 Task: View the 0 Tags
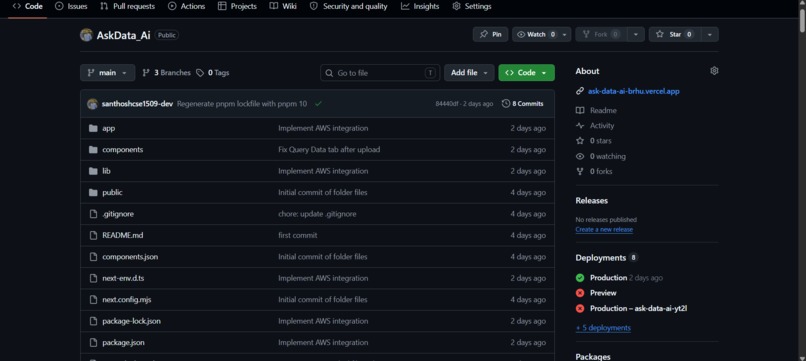212,73
